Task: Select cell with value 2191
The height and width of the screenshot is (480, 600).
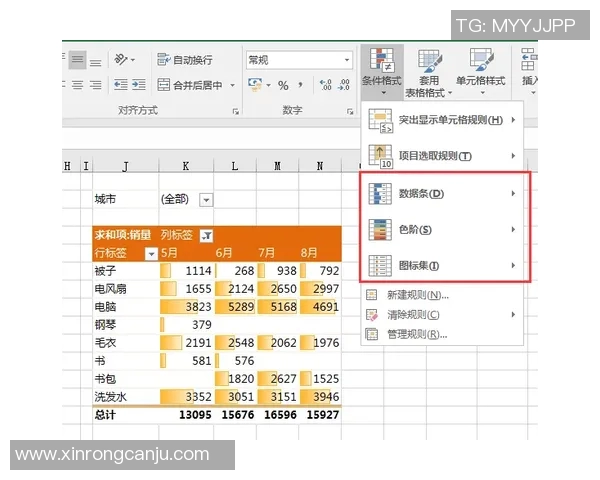Action: 186,343
